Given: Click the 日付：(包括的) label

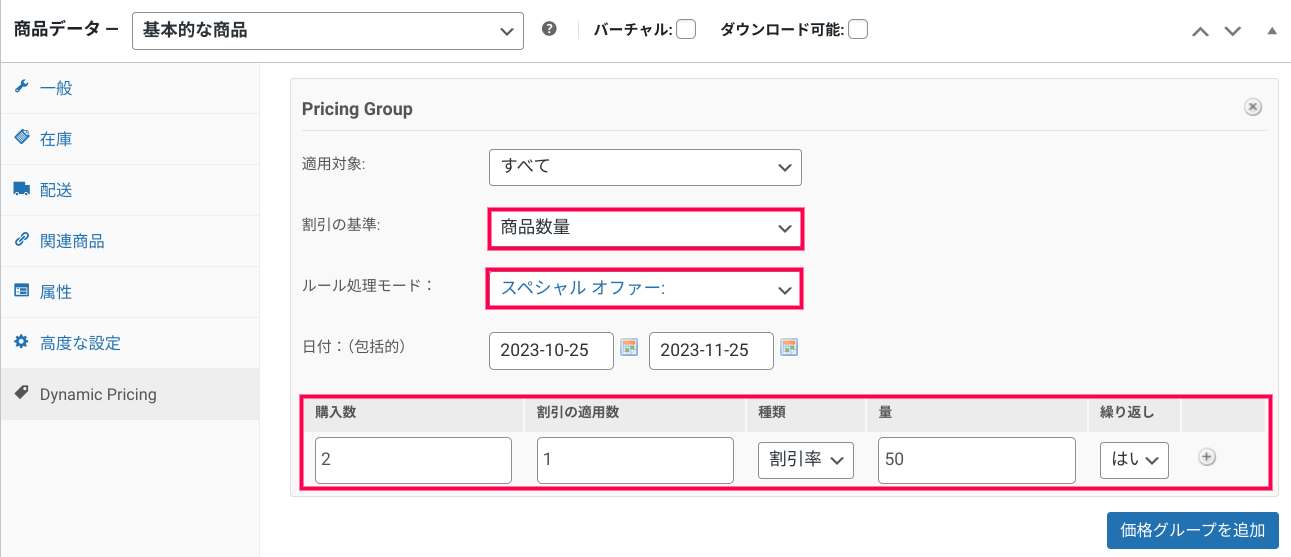Looking at the screenshot, I should 353,346.
